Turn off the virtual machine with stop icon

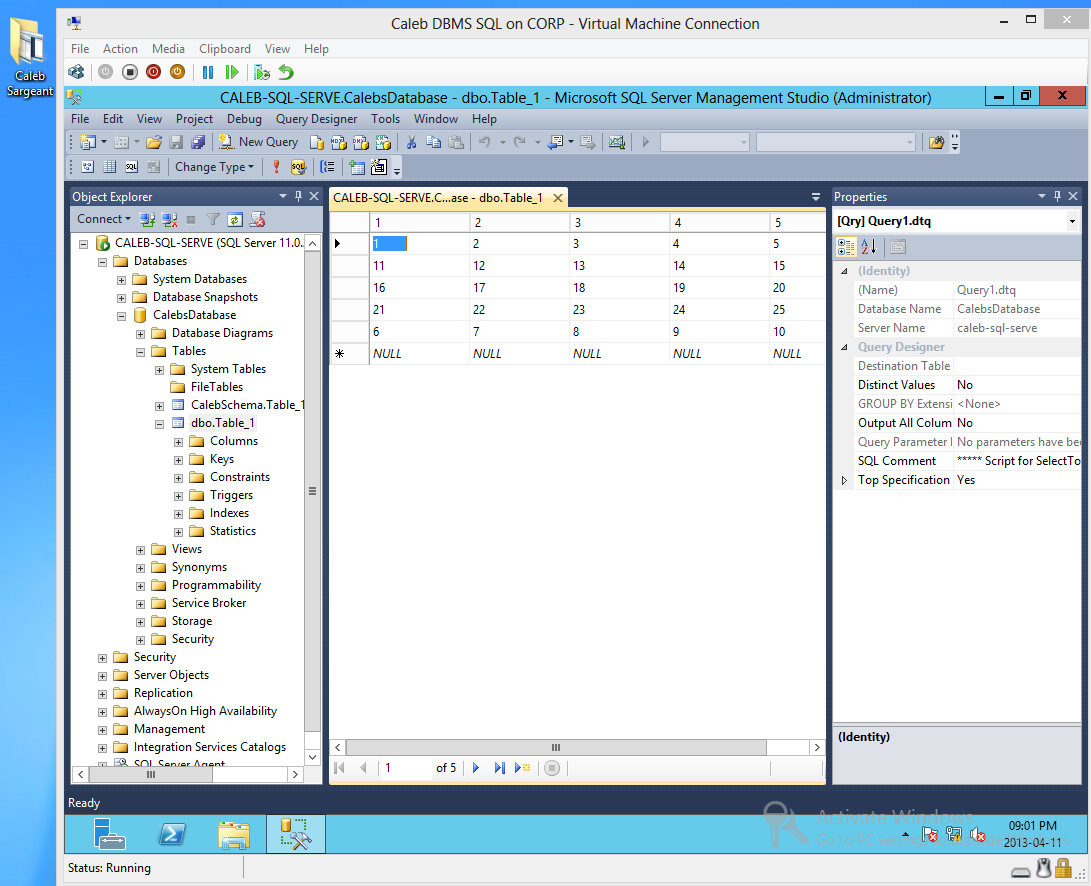(x=129, y=72)
